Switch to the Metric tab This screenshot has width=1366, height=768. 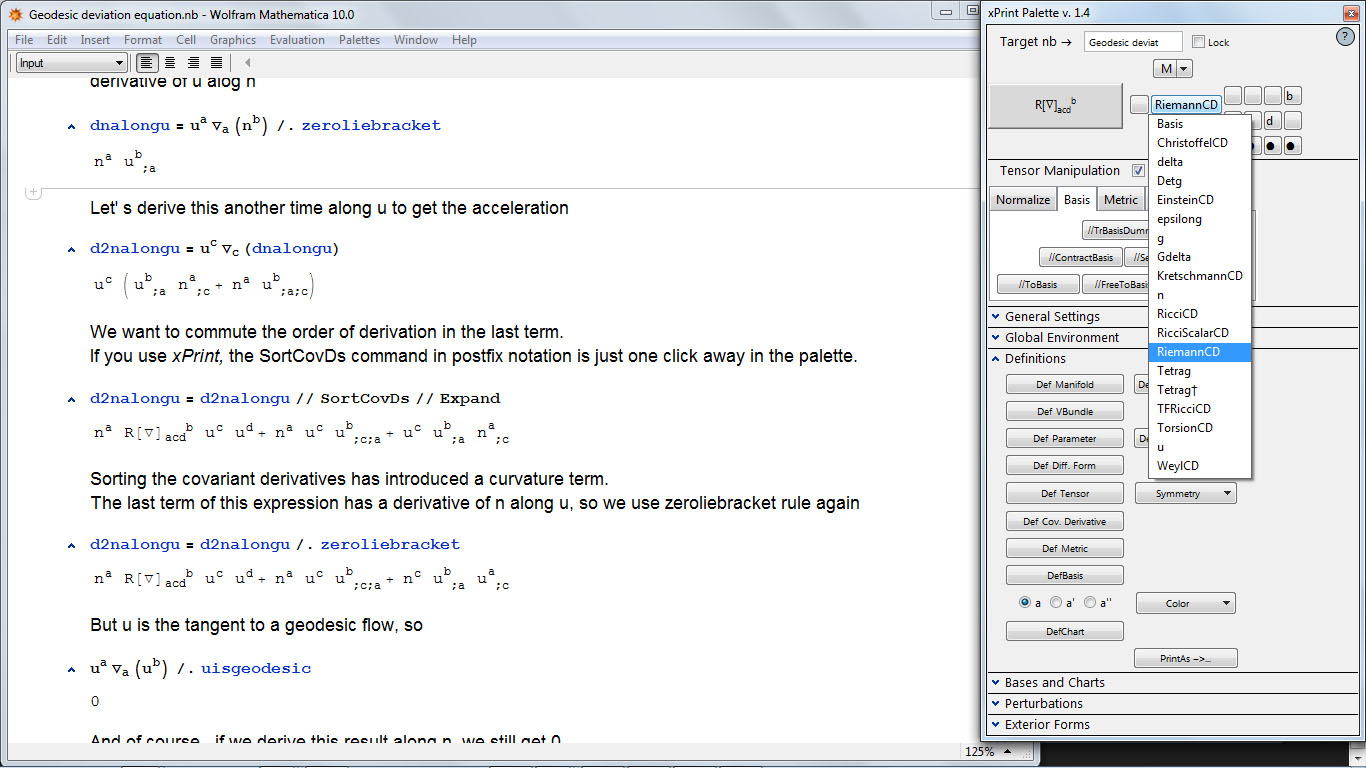(x=1121, y=200)
